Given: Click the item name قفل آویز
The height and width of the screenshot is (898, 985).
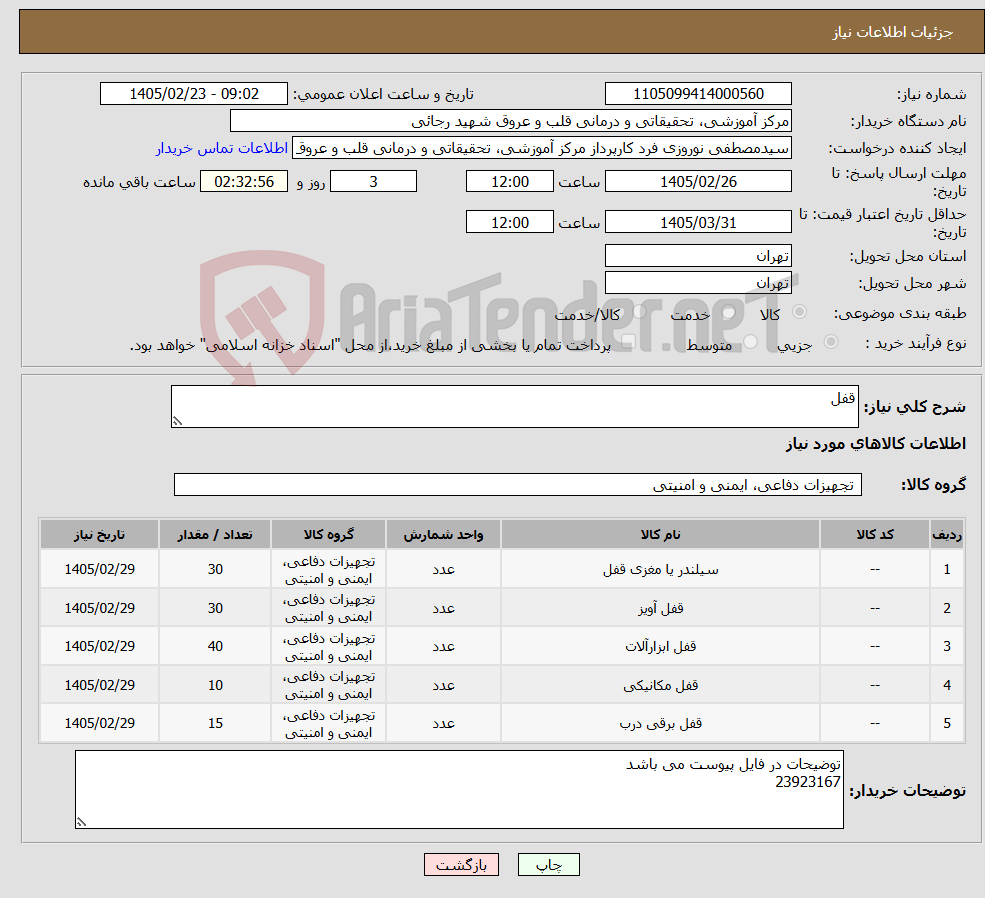Looking at the screenshot, I should 660,609.
